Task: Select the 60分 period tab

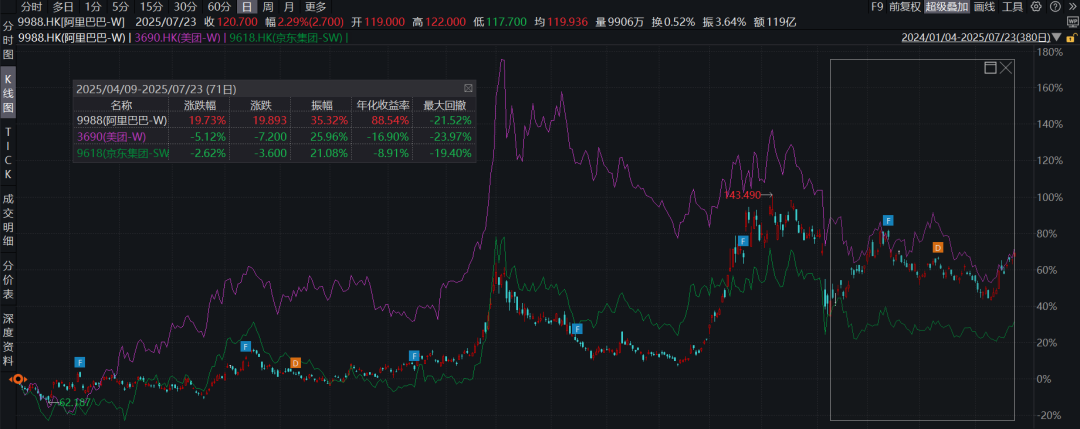Action: (218, 7)
